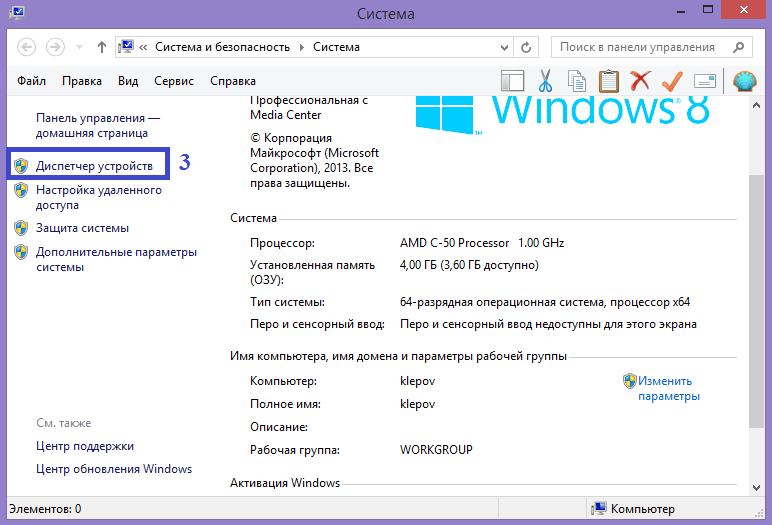Click the Properties card toolbar icon
This screenshot has width=772, height=525.
click(x=705, y=81)
